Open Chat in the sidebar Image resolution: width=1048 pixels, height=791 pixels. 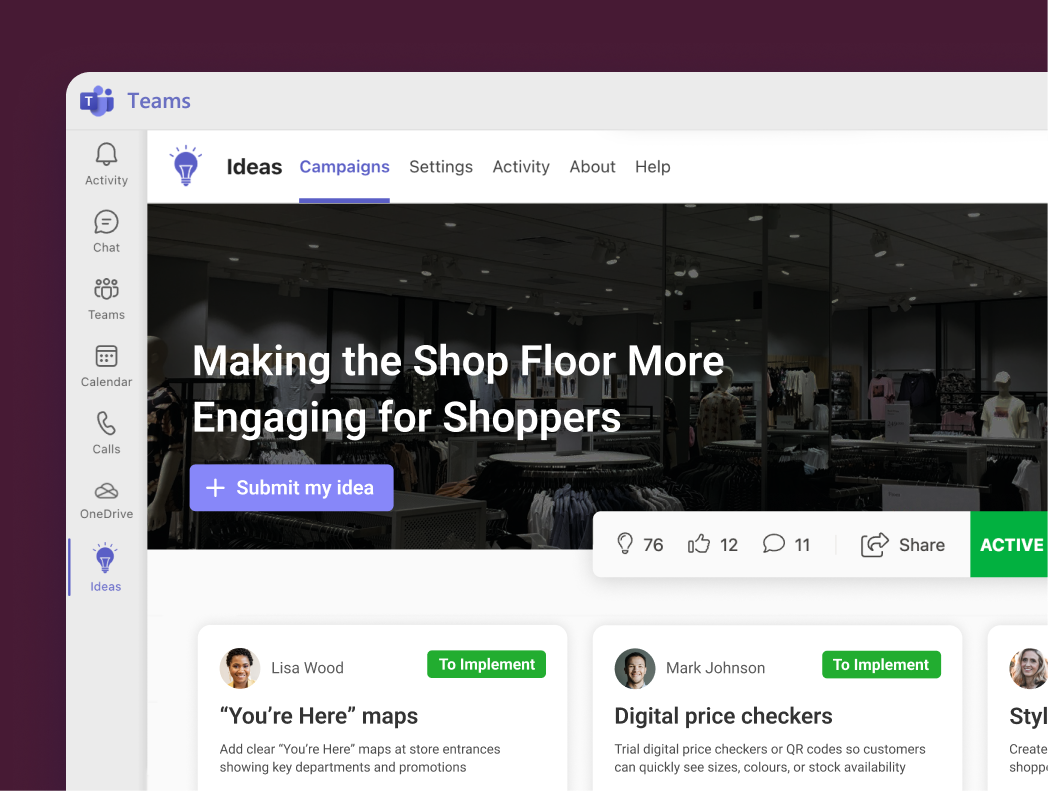(x=106, y=231)
